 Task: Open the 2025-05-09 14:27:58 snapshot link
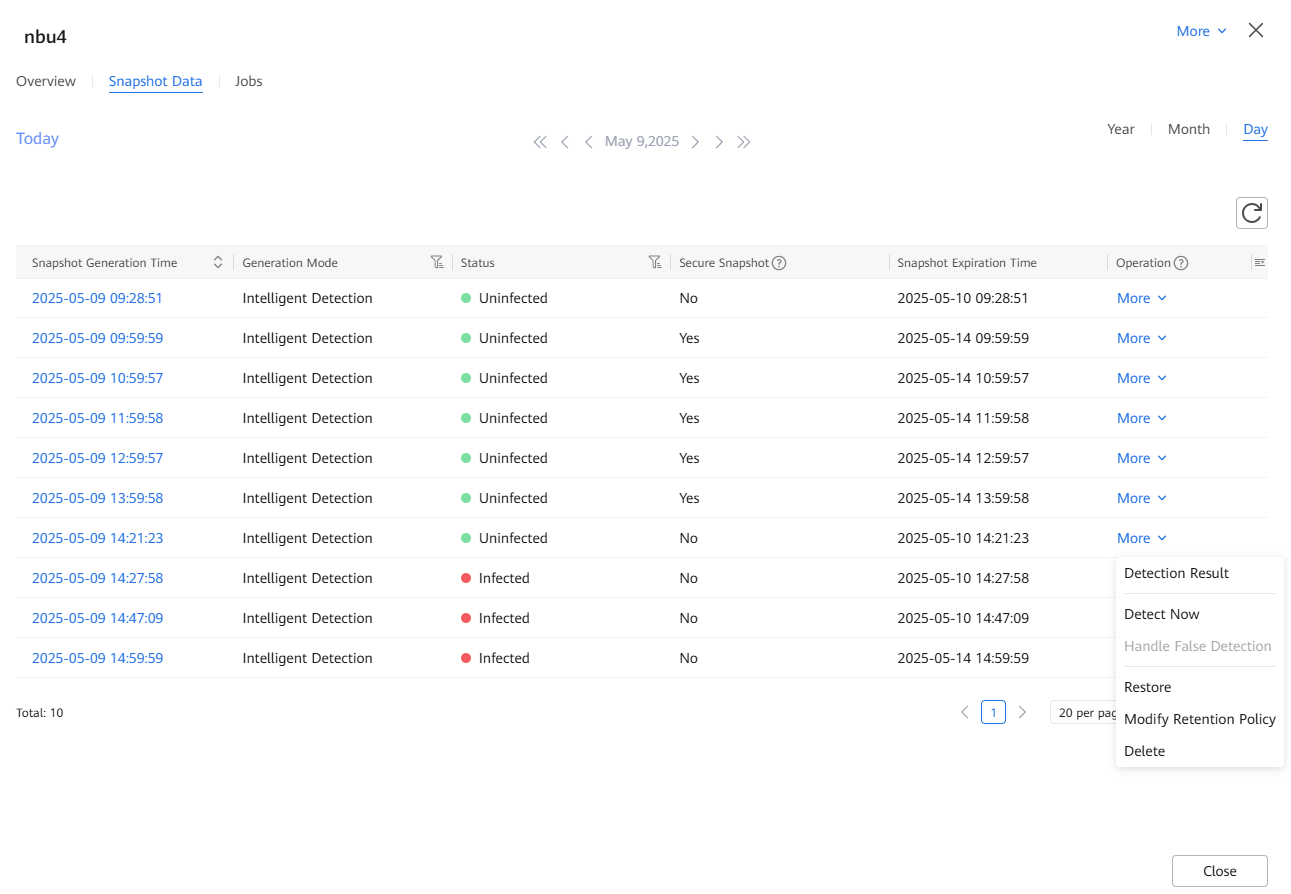[x=97, y=578]
